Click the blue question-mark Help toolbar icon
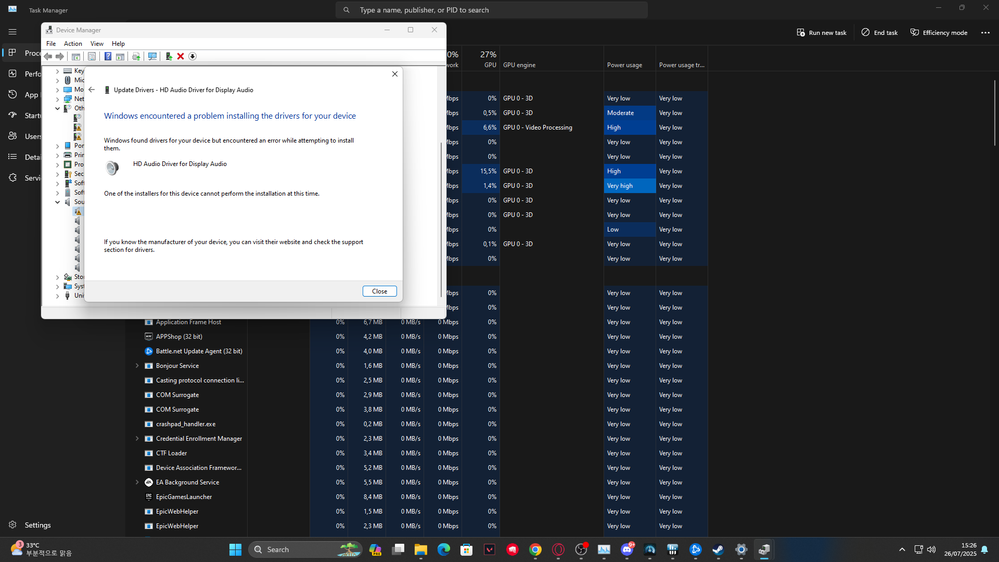 tap(108, 57)
